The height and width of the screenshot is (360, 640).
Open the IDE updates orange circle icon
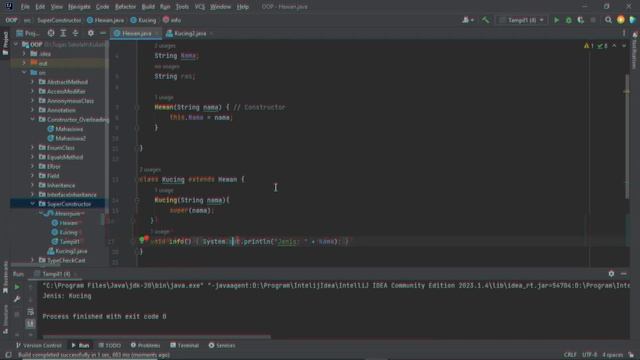point(620,20)
